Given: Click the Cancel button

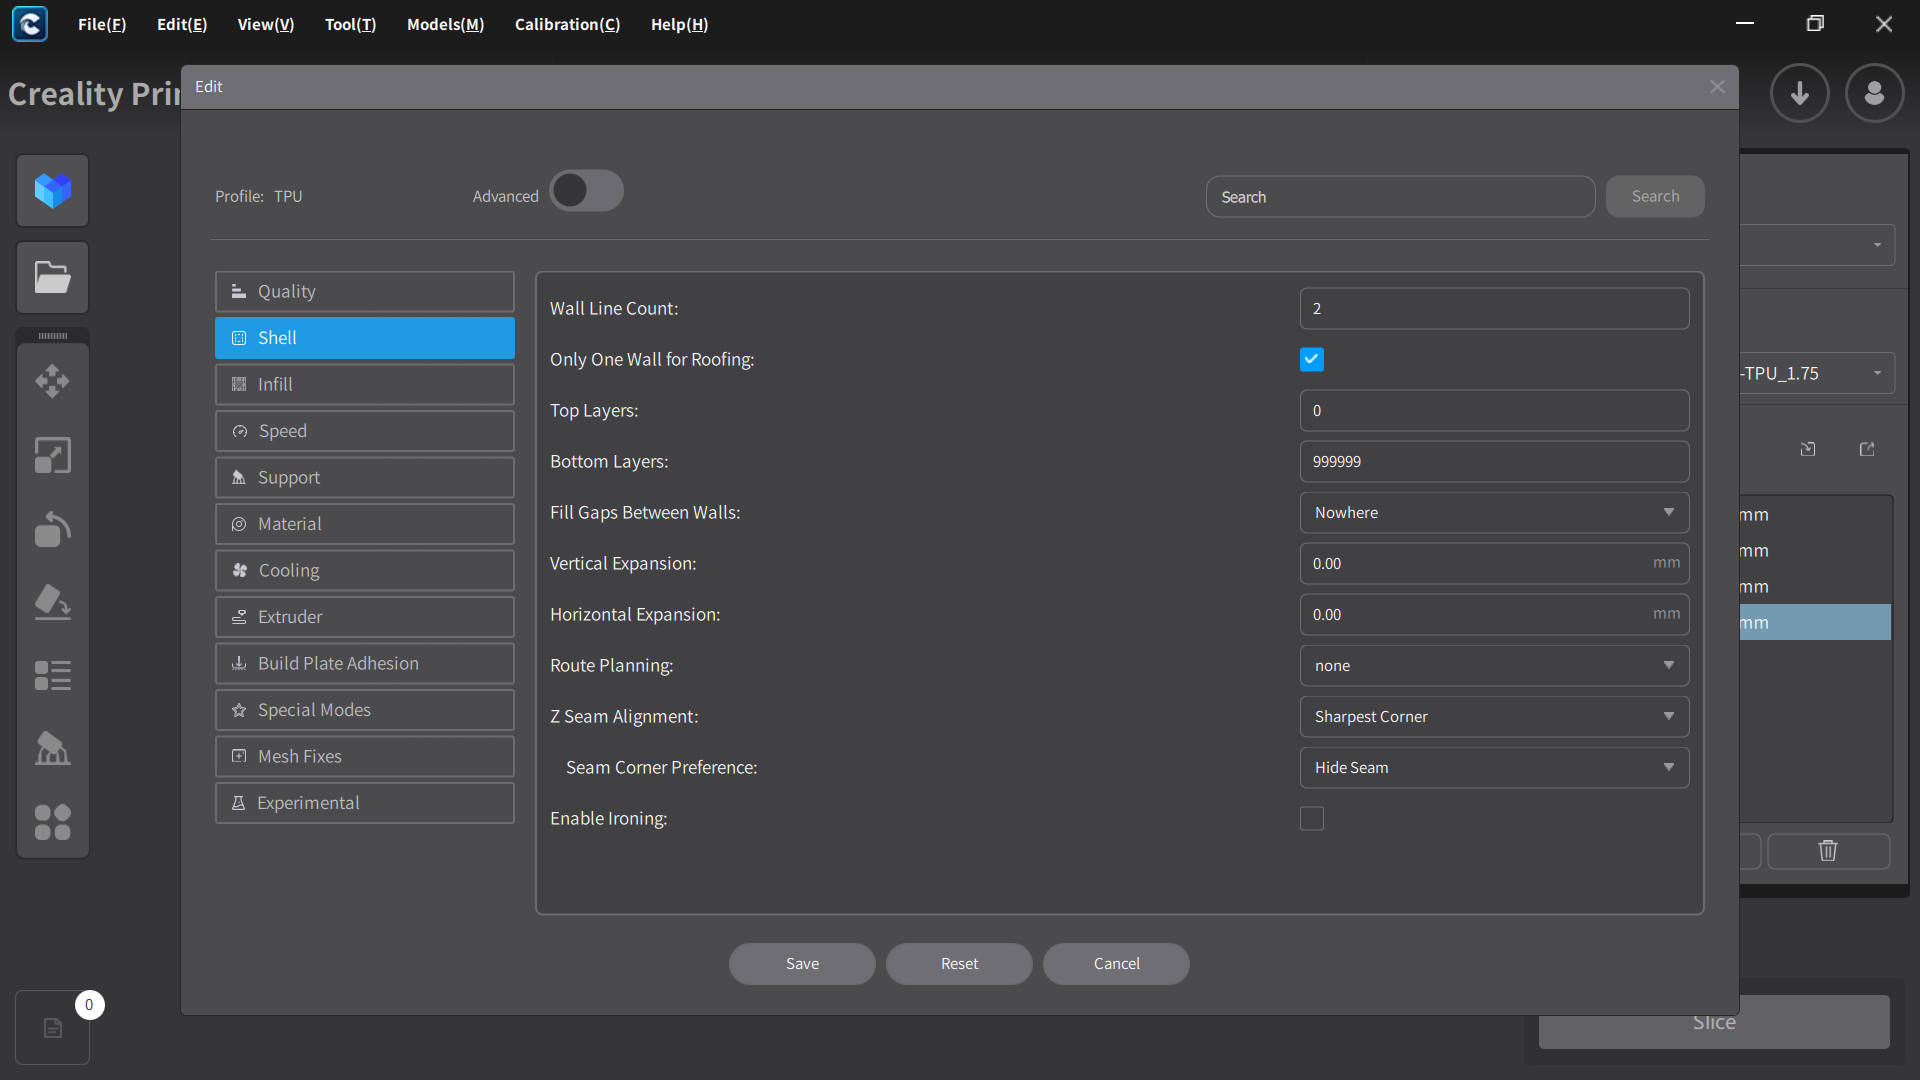Looking at the screenshot, I should (1116, 964).
